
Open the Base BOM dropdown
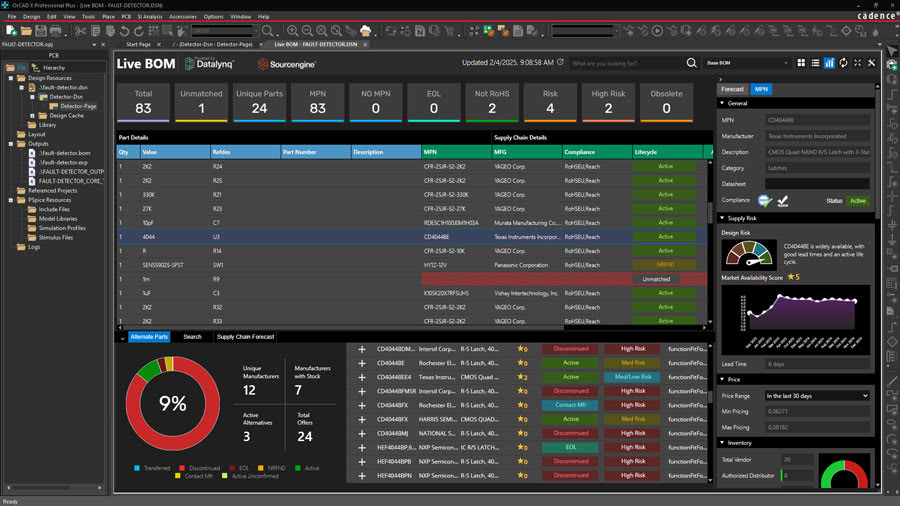(747, 63)
